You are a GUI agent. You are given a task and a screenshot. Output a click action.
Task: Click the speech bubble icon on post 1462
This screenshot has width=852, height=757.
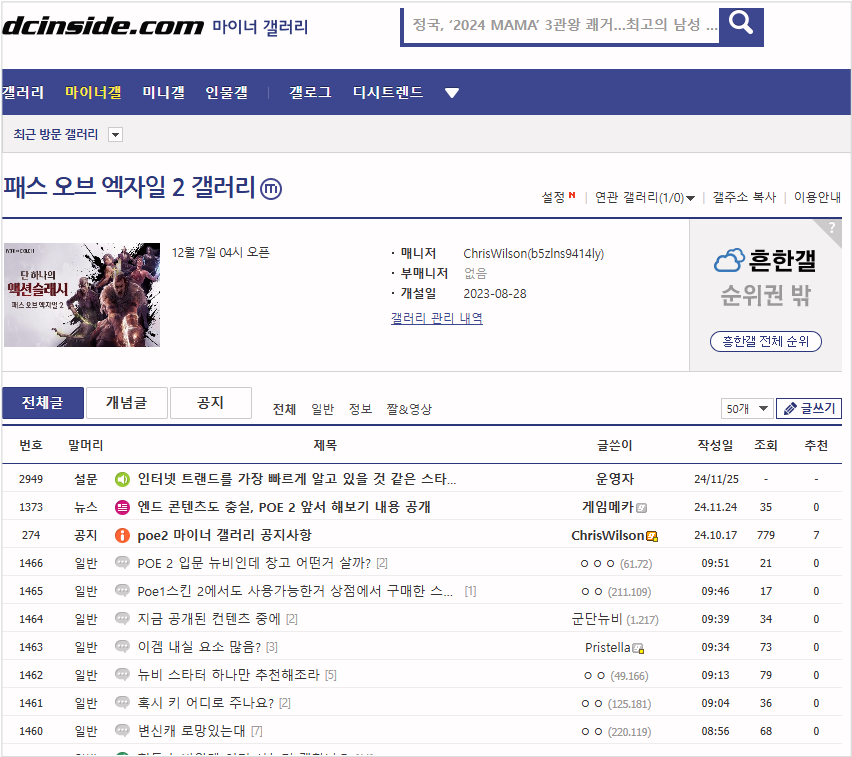point(122,674)
